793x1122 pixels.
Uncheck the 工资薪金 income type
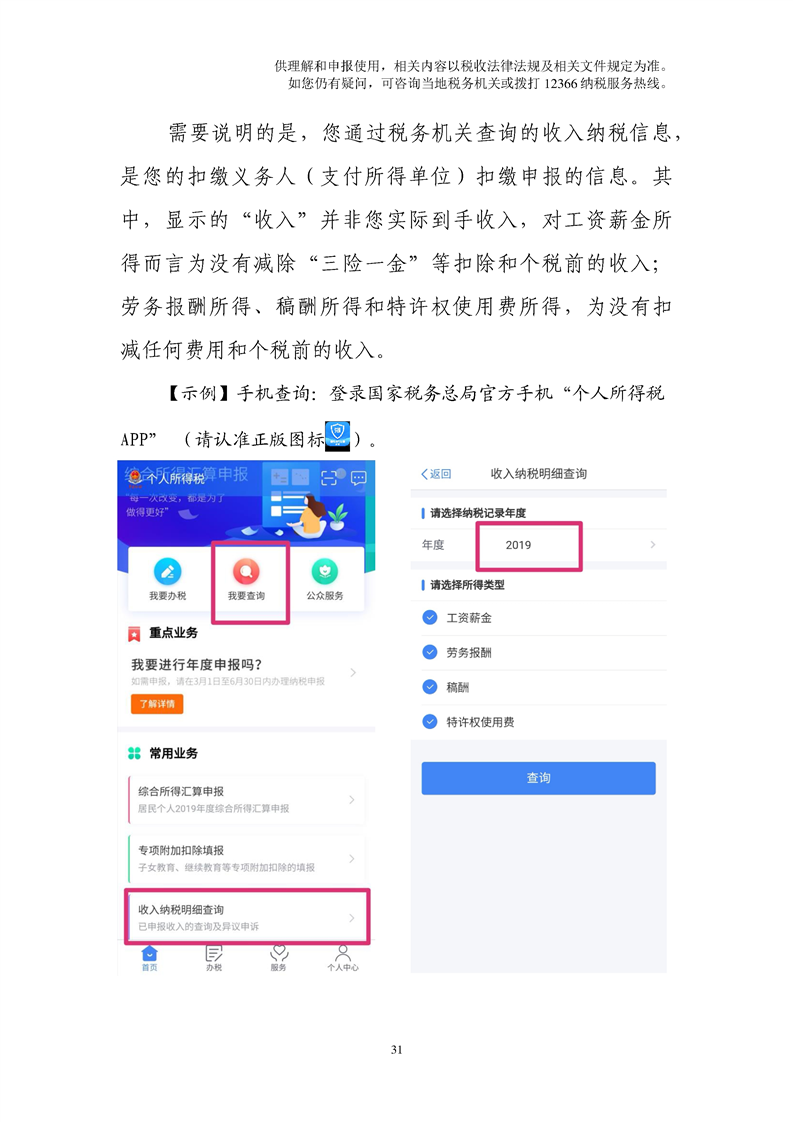click(429, 618)
